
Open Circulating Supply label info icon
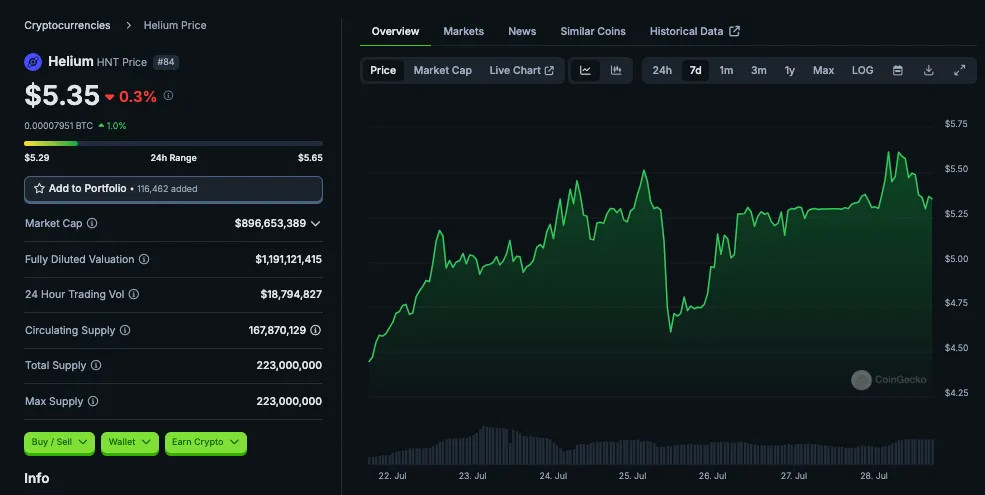[125, 330]
